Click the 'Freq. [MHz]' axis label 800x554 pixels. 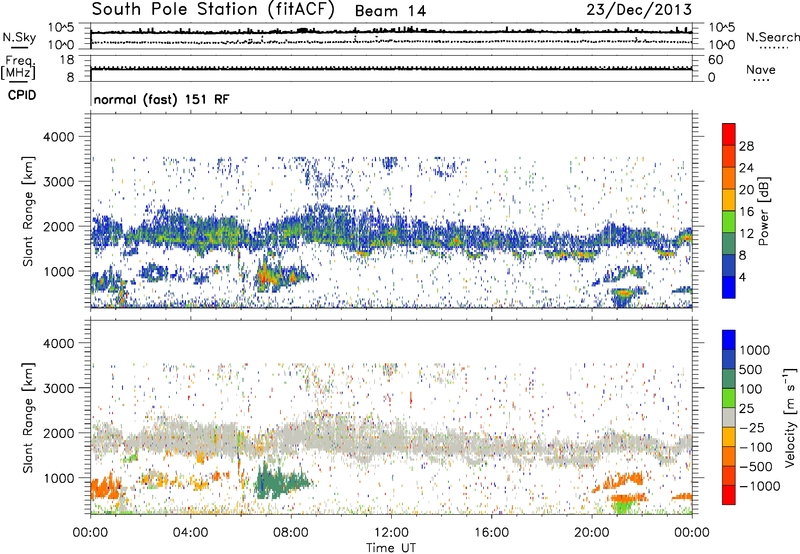(x=18, y=68)
